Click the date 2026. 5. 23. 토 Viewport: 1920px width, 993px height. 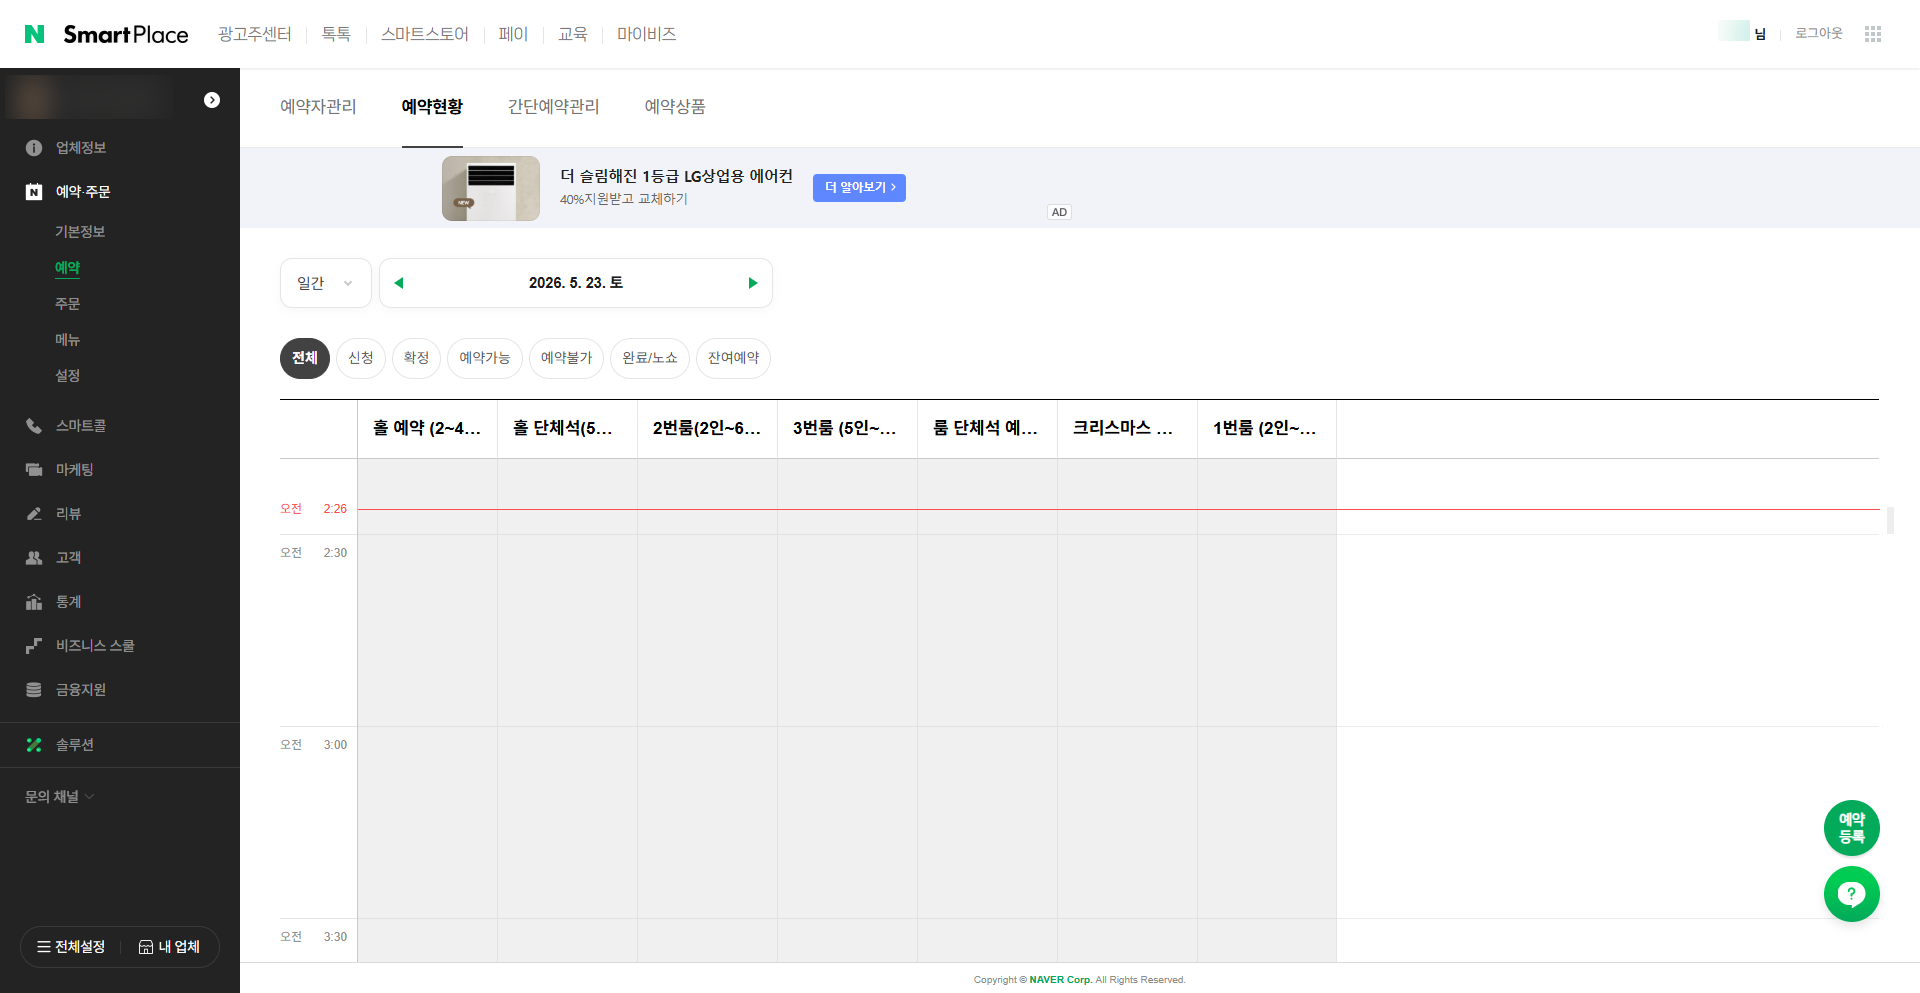pyautogui.click(x=576, y=283)
